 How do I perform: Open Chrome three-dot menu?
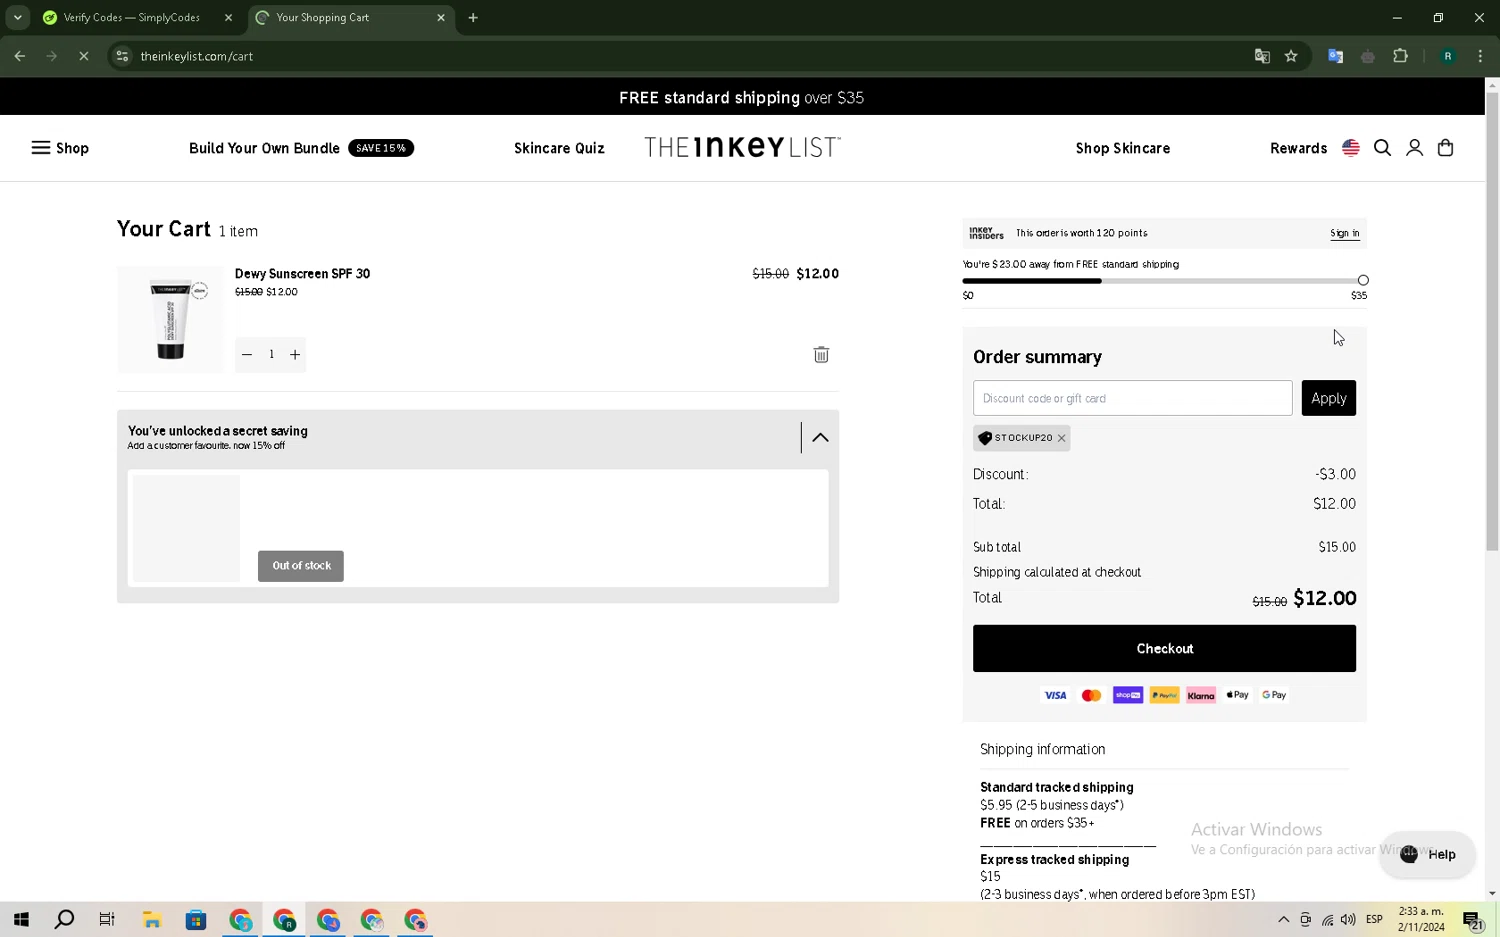point(1480,57)
